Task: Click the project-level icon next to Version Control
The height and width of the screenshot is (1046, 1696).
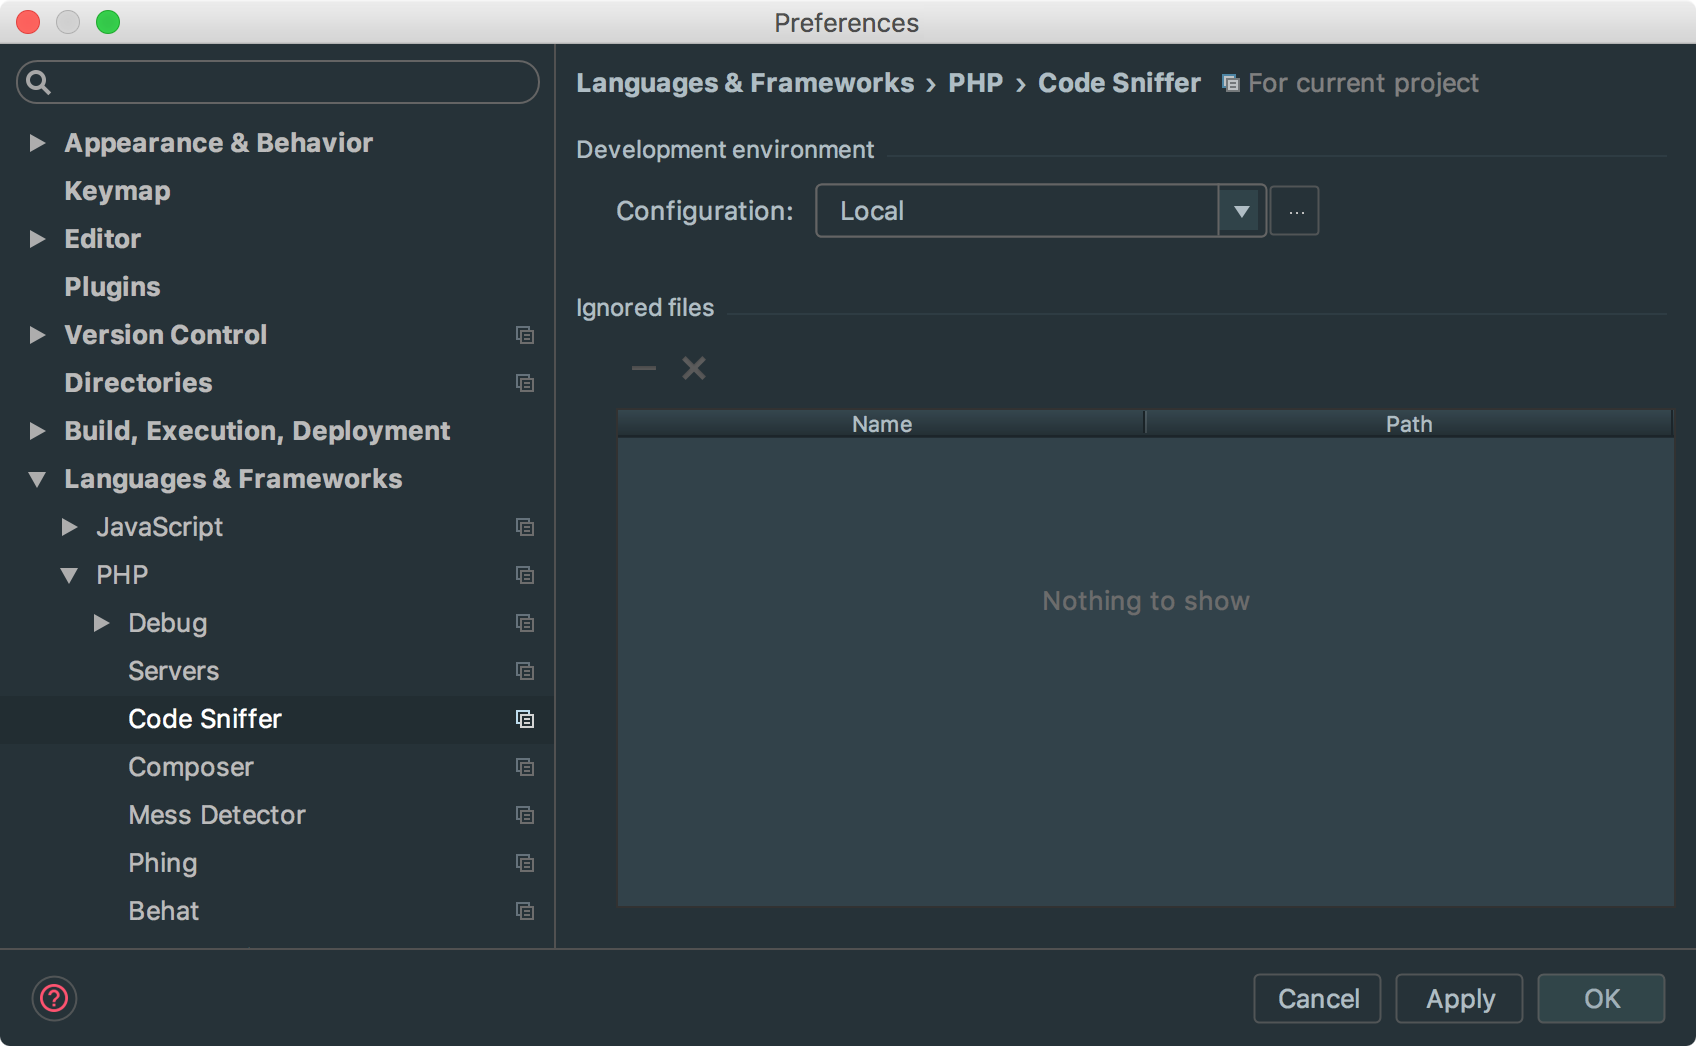Action: [x=524, y=335]
